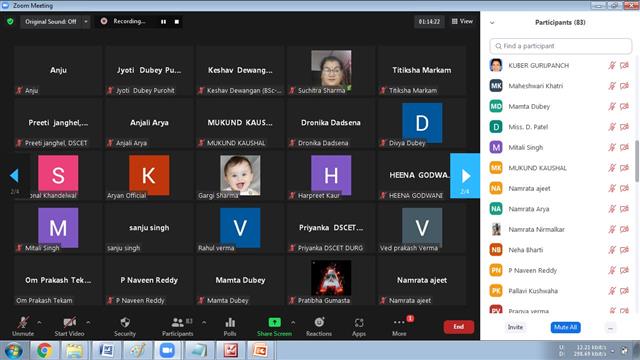Click Mitali Singh muted mic icon in list
Screen dimensions: 640x360
(x=612, y=147)
